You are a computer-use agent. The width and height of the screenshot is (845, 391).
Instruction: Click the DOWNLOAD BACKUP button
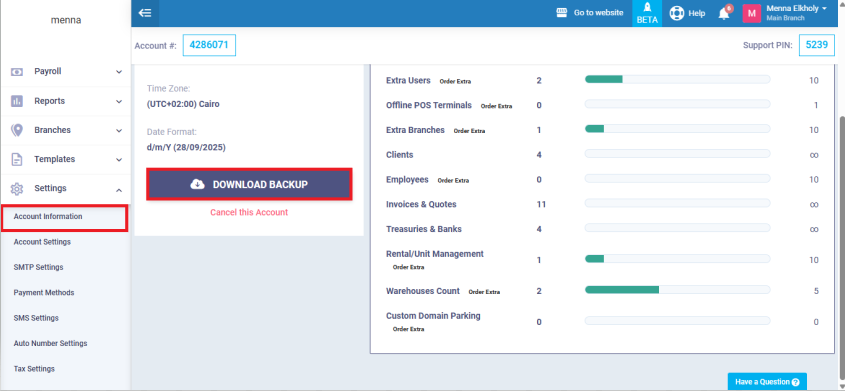(x=249, y=184)
